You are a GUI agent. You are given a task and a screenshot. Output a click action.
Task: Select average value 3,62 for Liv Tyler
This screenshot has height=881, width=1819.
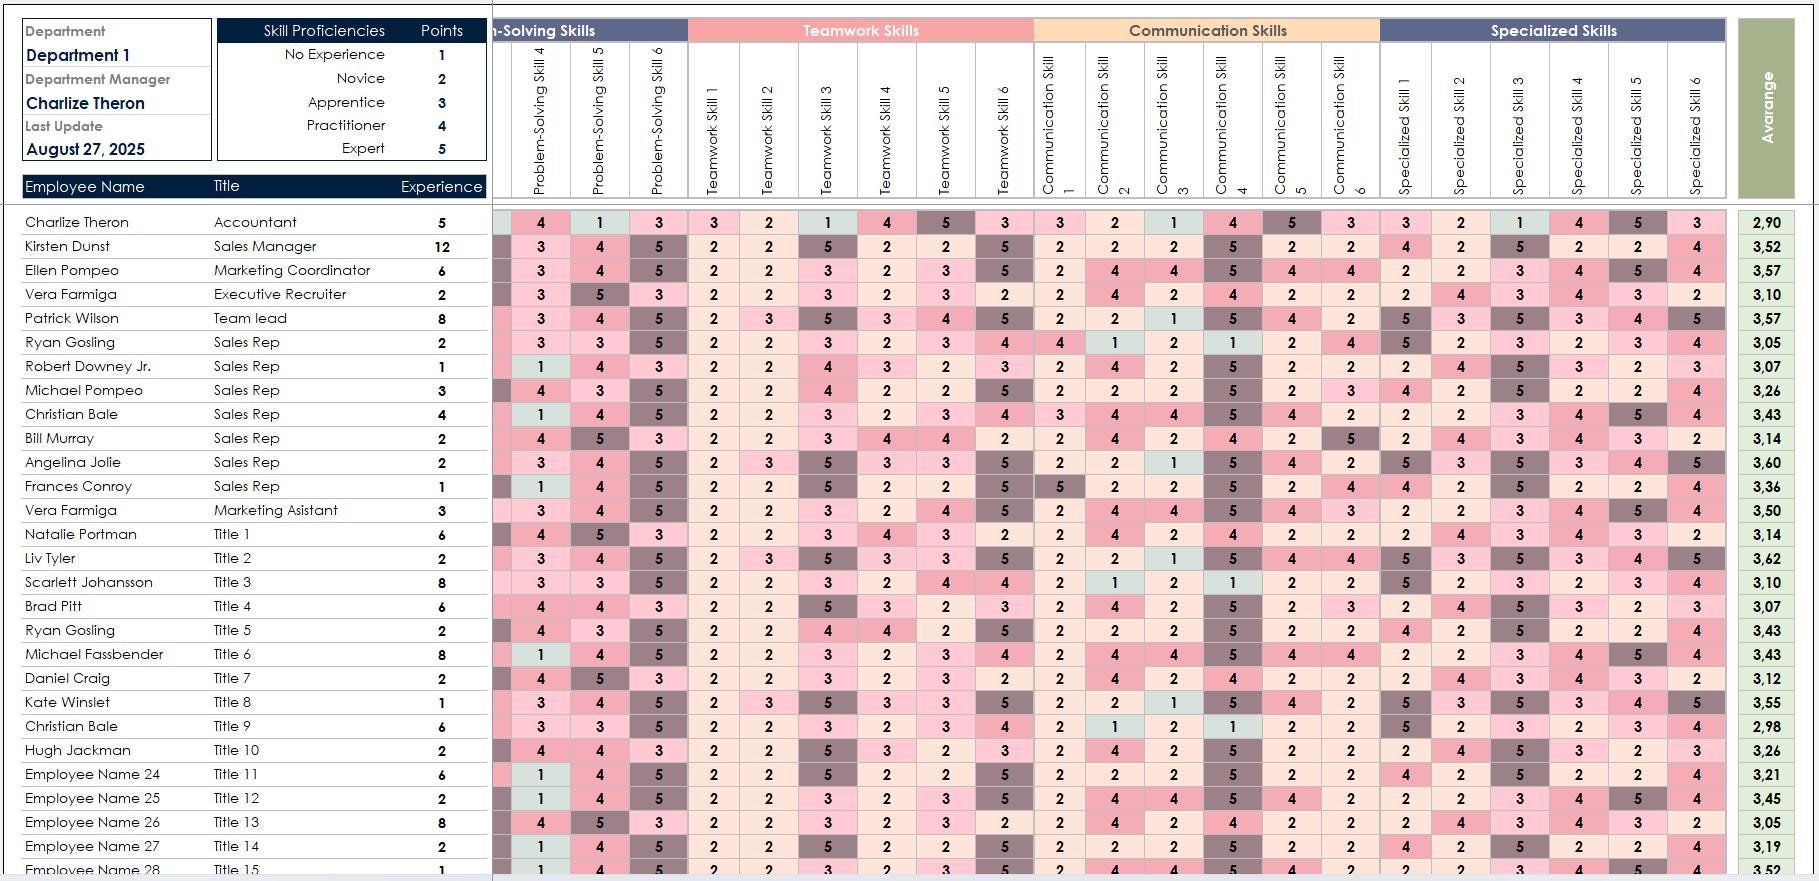point(1766,559)
